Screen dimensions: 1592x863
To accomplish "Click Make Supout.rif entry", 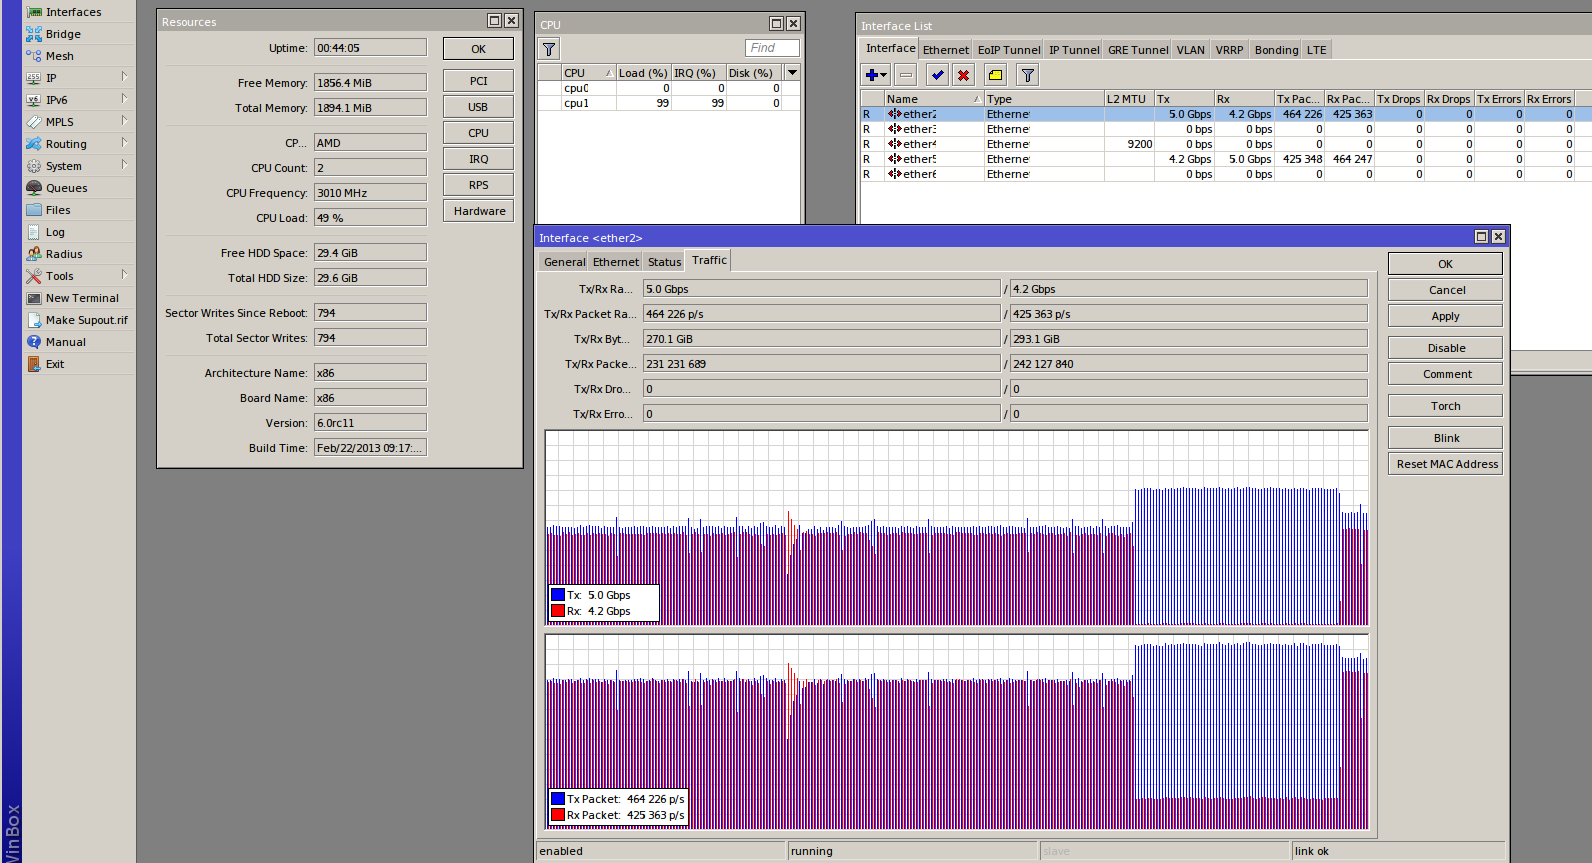I will pyautogui.click(x=86, y=320).
